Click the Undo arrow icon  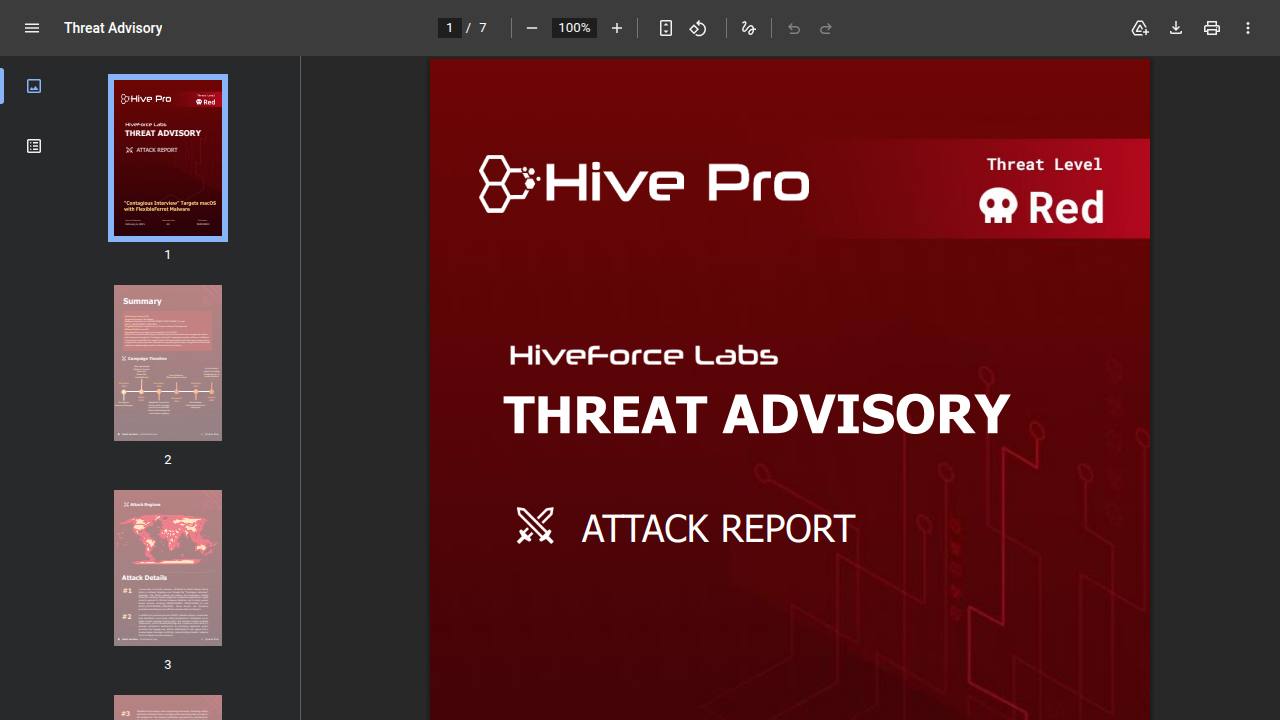click(x=794, y=28)
